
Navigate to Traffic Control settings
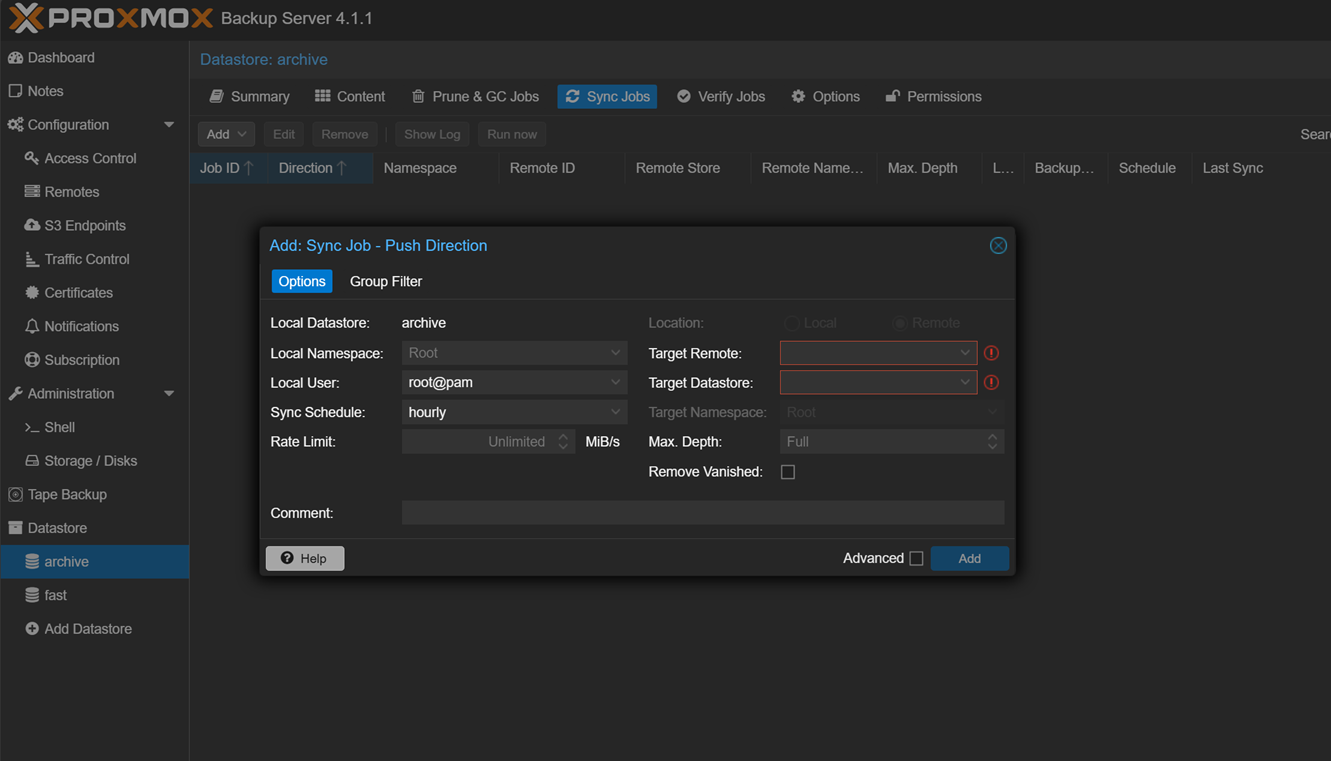tap(85, 258)
